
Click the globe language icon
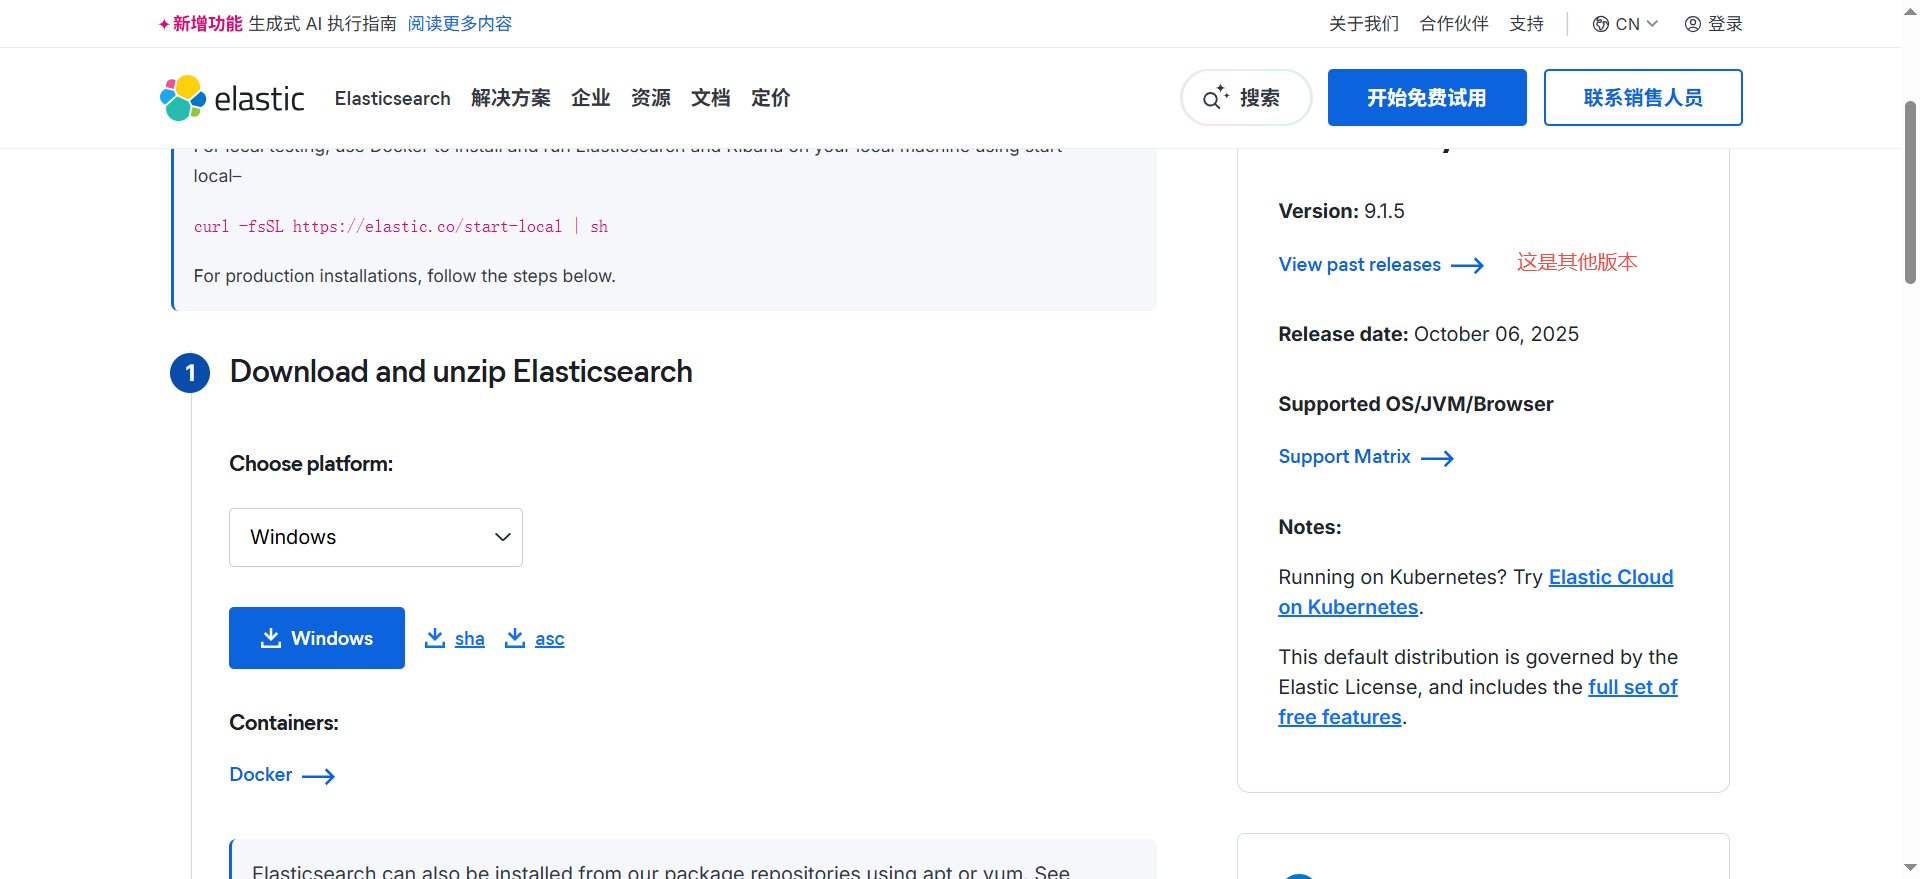1601,24
